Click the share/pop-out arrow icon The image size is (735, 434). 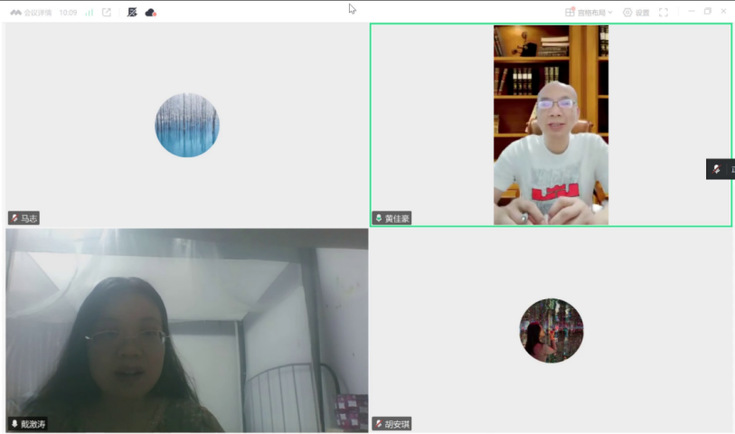coord(107,13)
